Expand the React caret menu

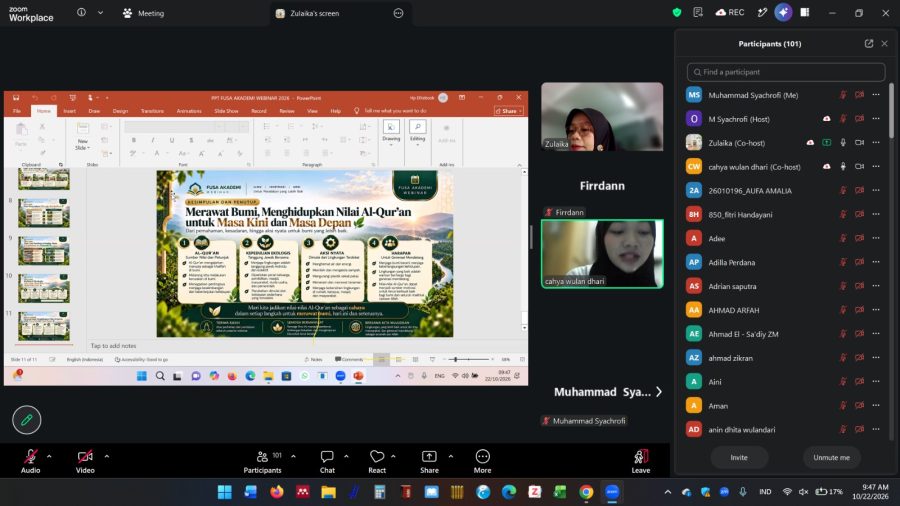(x=393, y=457)
